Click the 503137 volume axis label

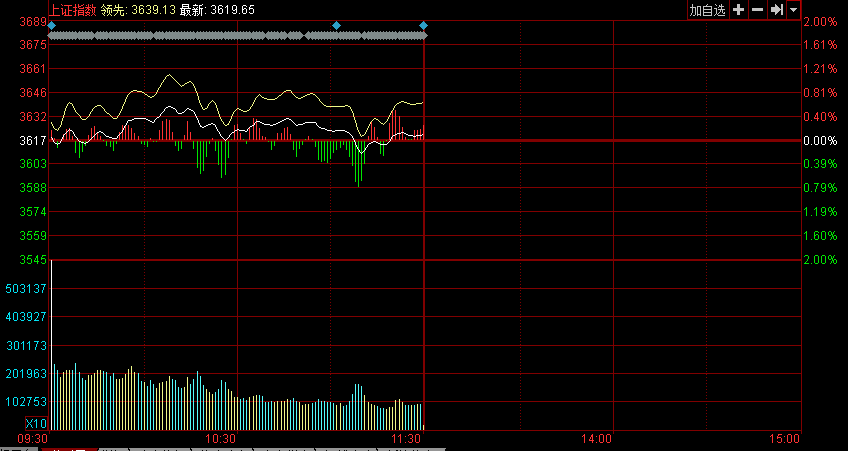26,289
